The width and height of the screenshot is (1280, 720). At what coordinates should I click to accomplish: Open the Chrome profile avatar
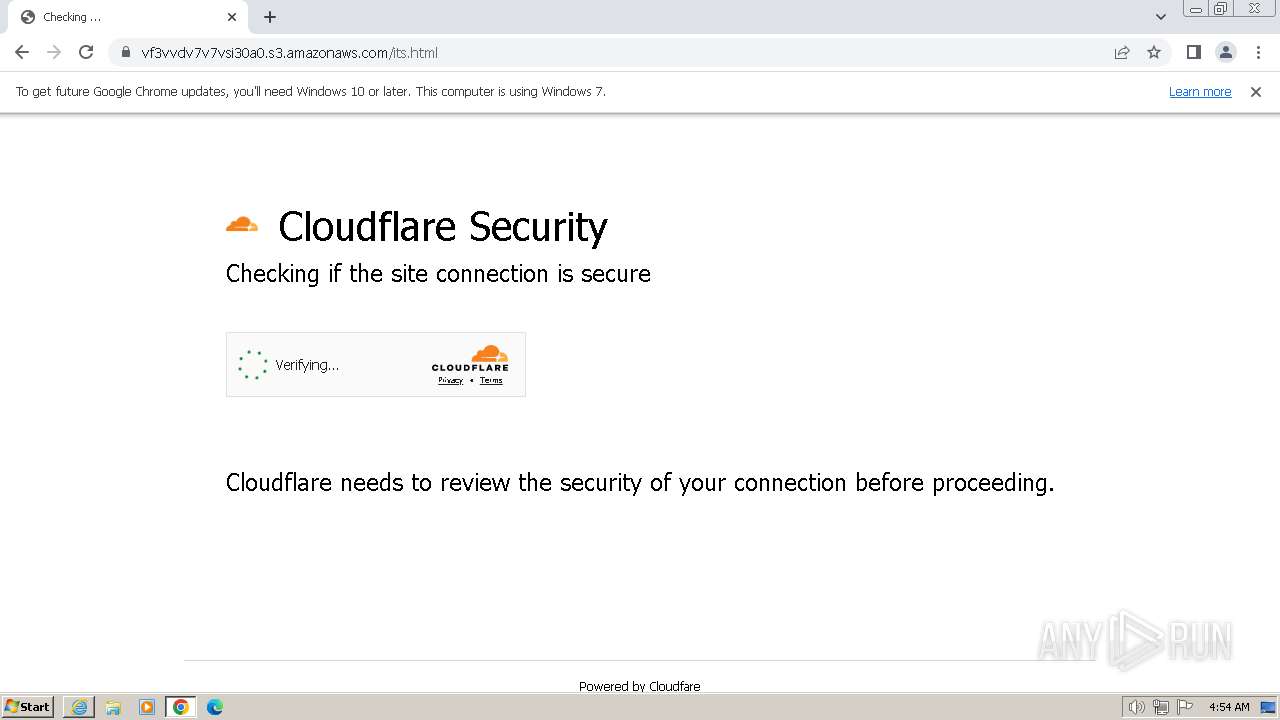coord(1226,52)
